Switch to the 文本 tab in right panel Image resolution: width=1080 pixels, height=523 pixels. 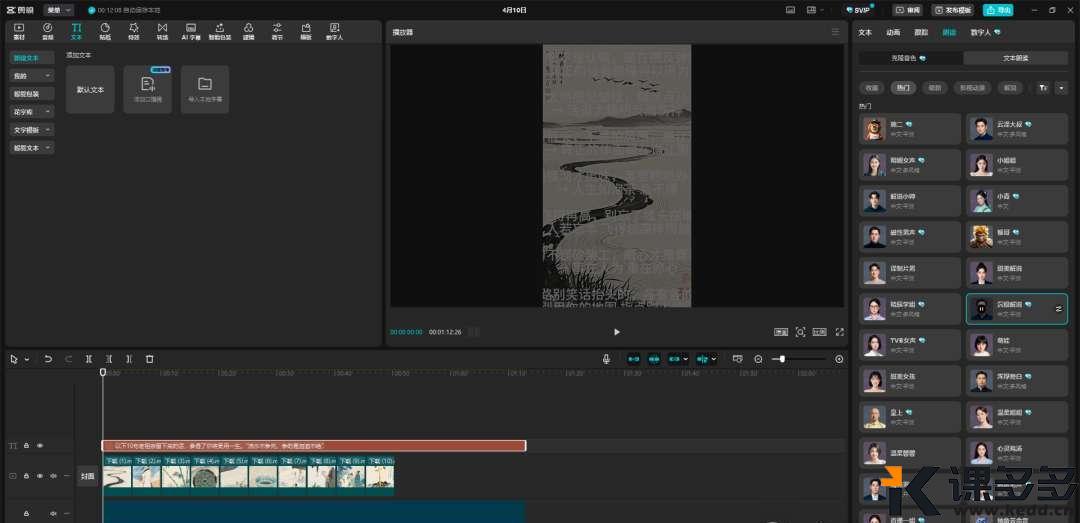click(x=865, y=32)
